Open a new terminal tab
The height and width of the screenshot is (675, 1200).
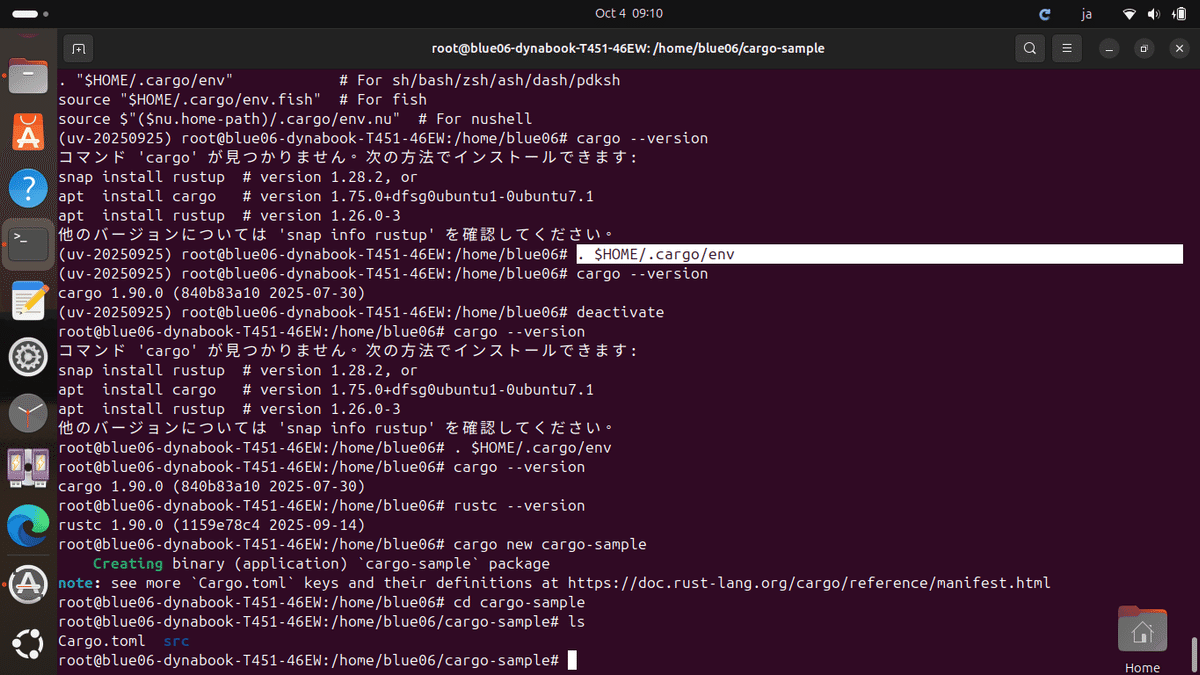tap(78, 48)
